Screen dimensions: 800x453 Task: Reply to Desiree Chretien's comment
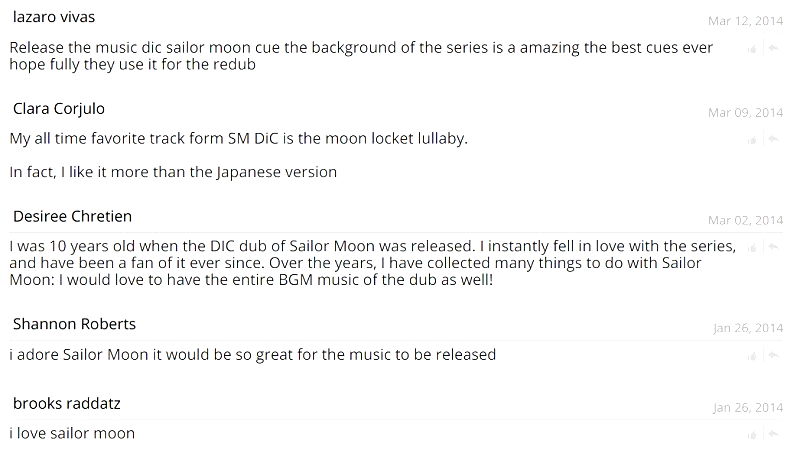coord(773,247)
